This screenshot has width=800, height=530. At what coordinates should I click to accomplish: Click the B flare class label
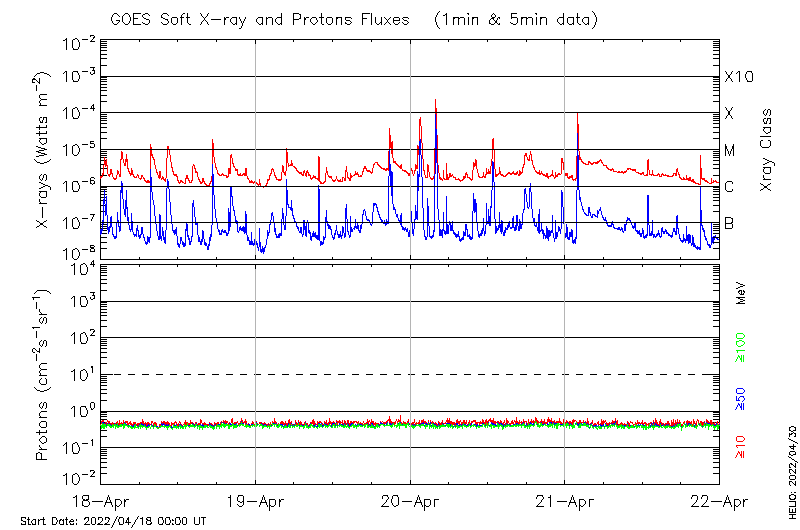tap(729, 223)
